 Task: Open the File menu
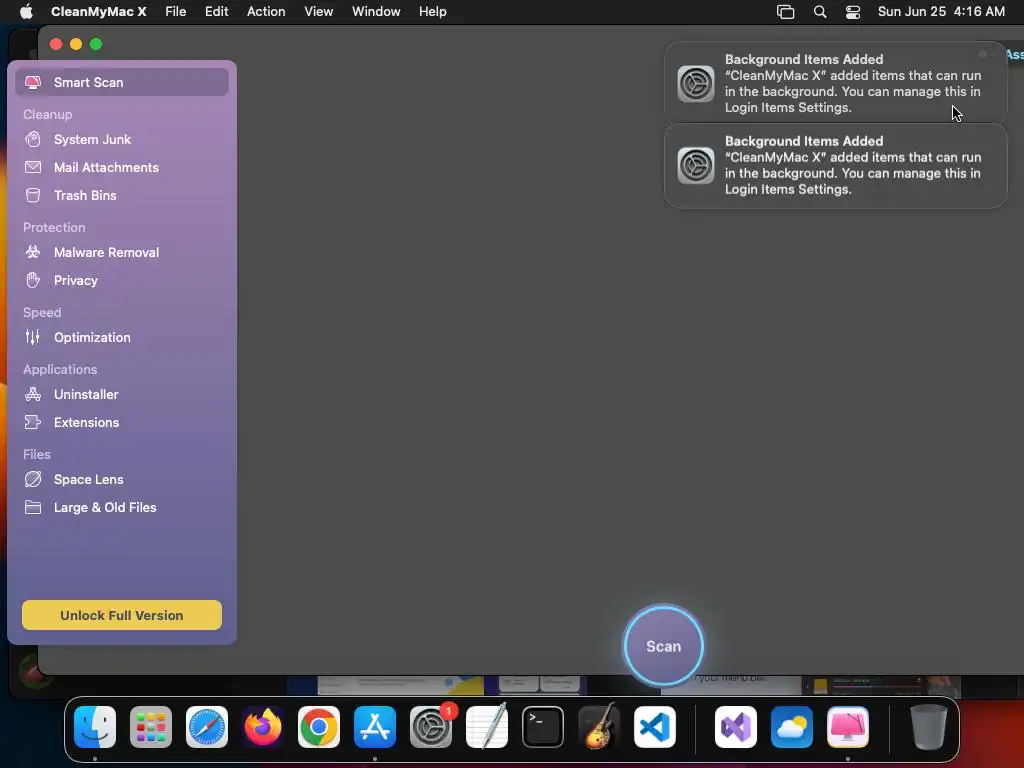(x=176, y=12)
